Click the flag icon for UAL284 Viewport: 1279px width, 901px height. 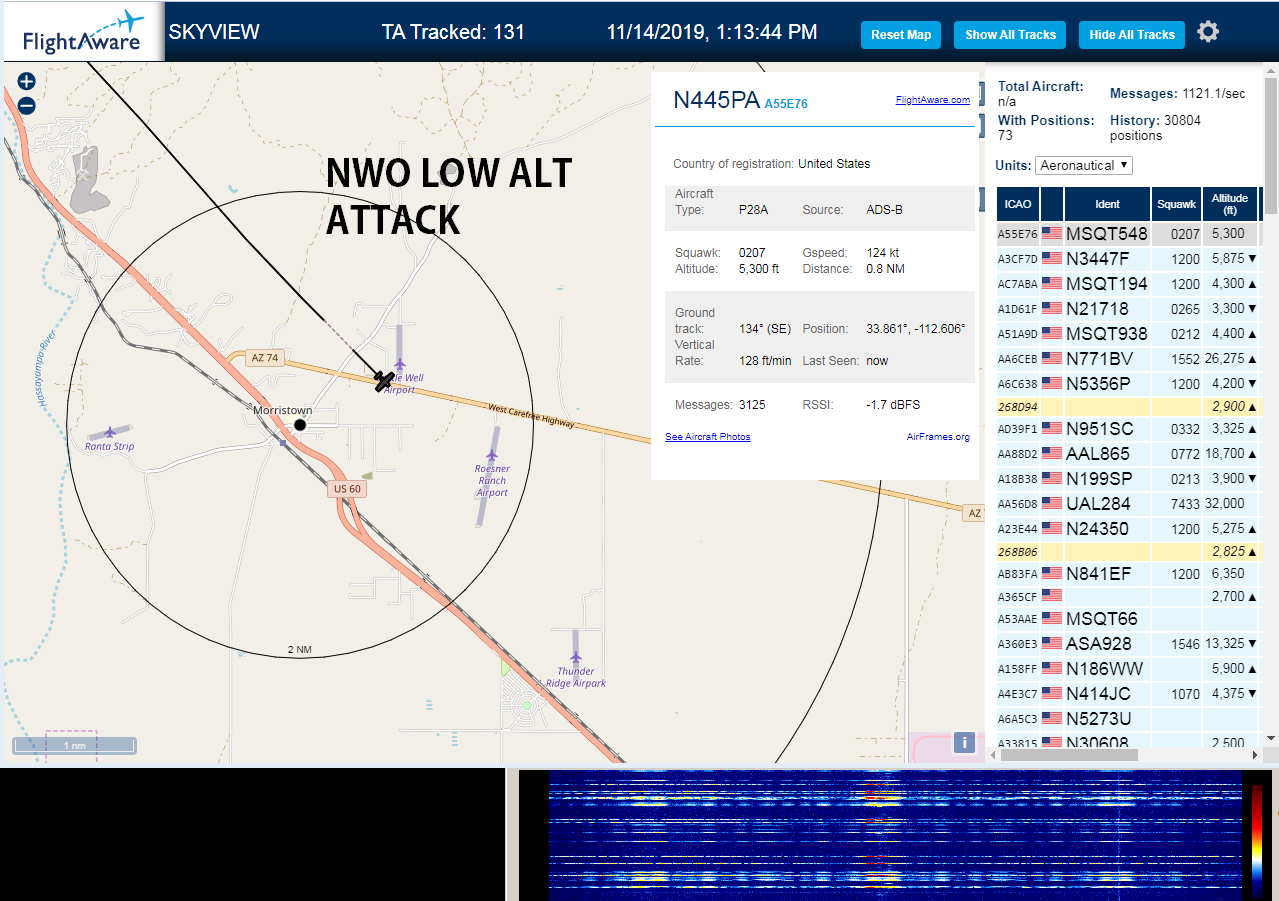point(1052,503)
